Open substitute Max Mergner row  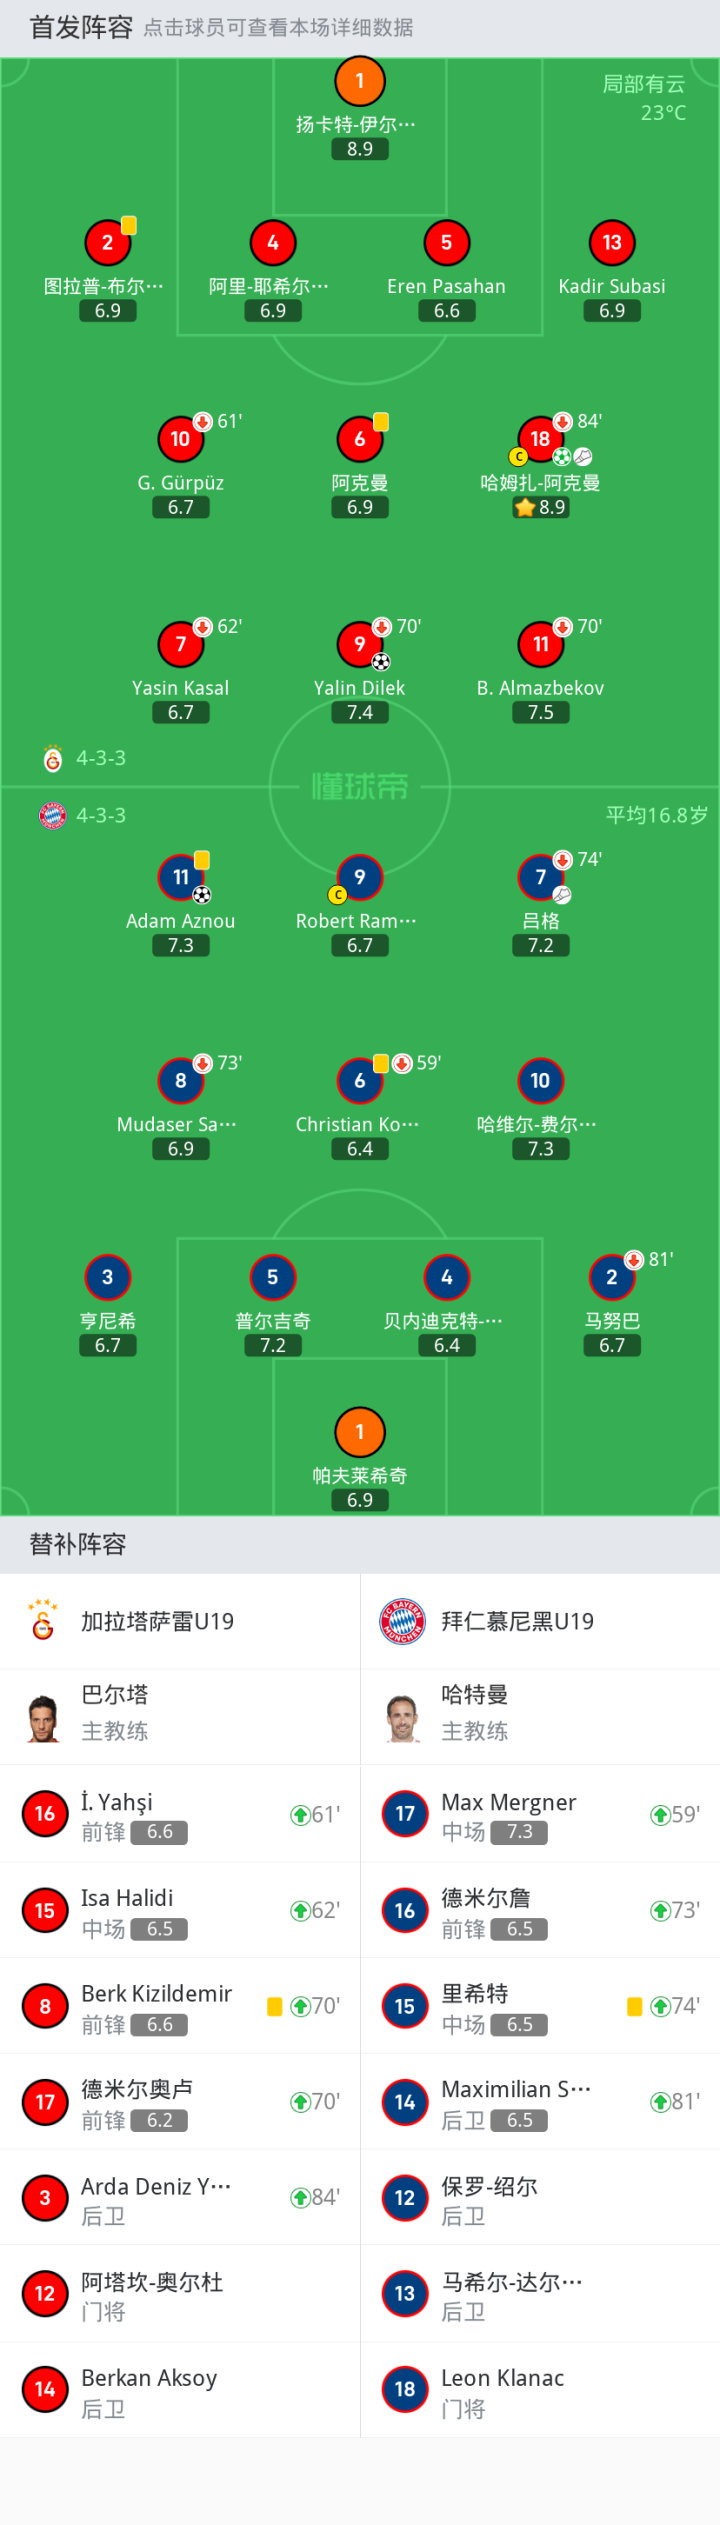[x=540, y=1814]
